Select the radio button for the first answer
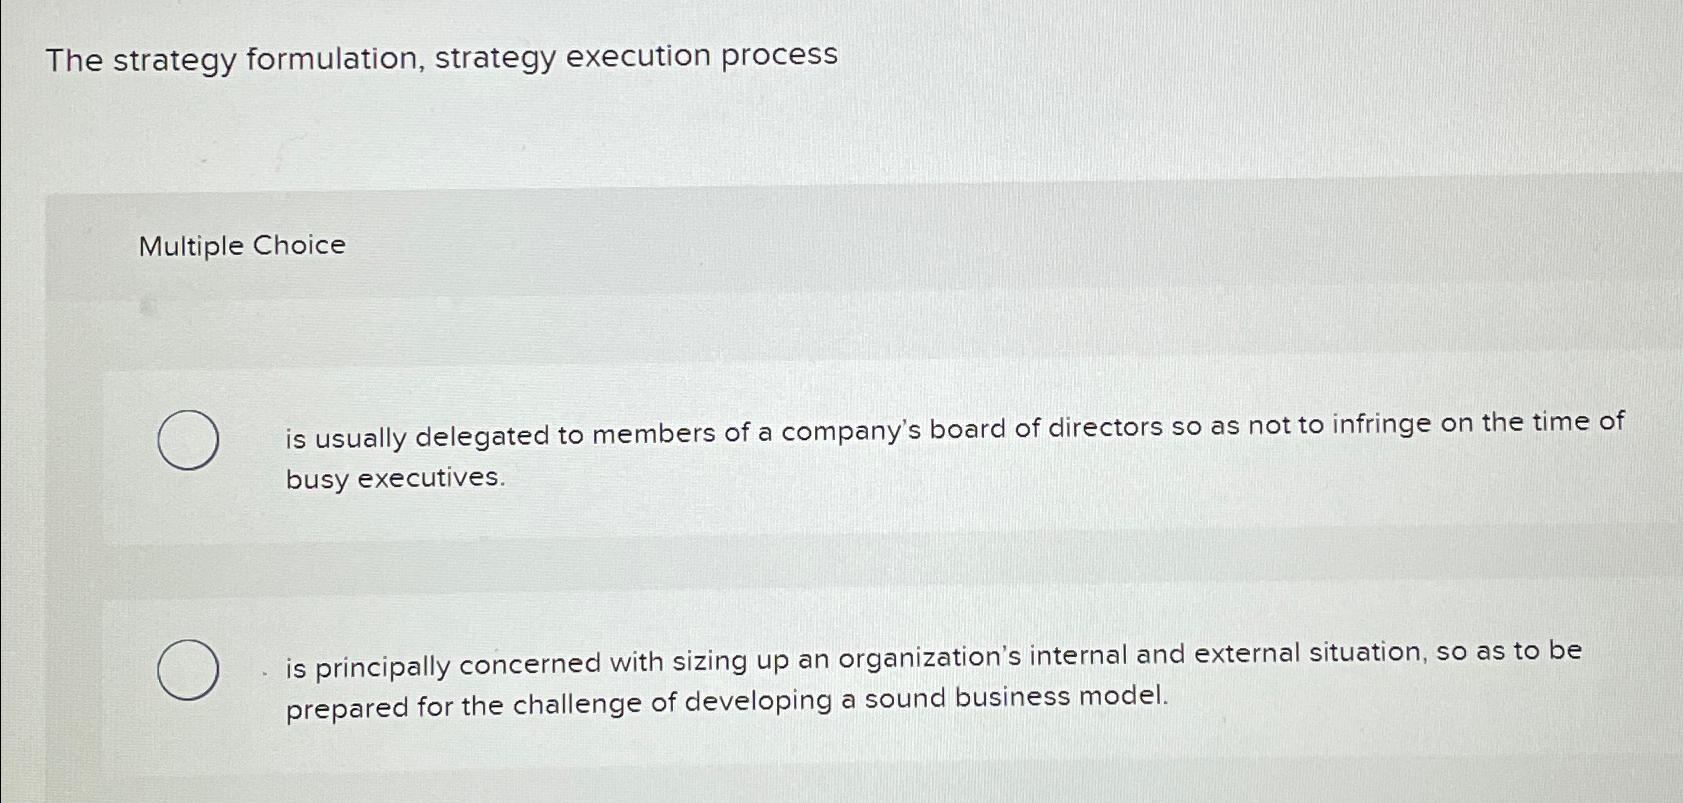Screen dimensions: 1683x803 click(x=190, y=440)
